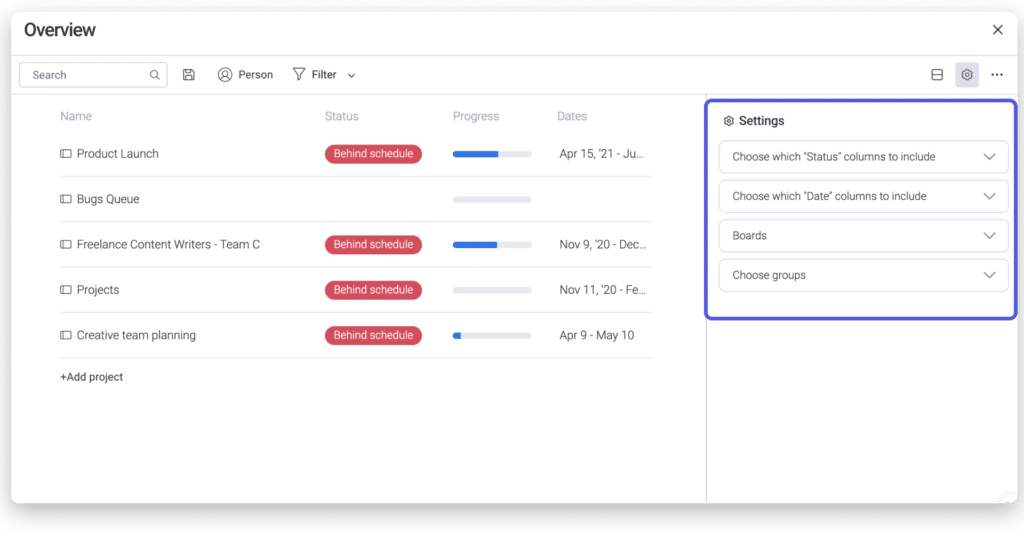Screen dimensions: 1024x538
Task: Click +Add project
Action: click(x=91, y=377)
